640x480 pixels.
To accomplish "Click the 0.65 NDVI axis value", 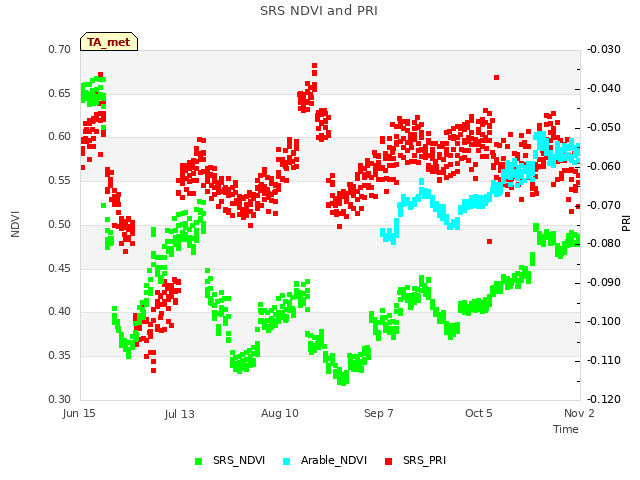I will (60, 93).
